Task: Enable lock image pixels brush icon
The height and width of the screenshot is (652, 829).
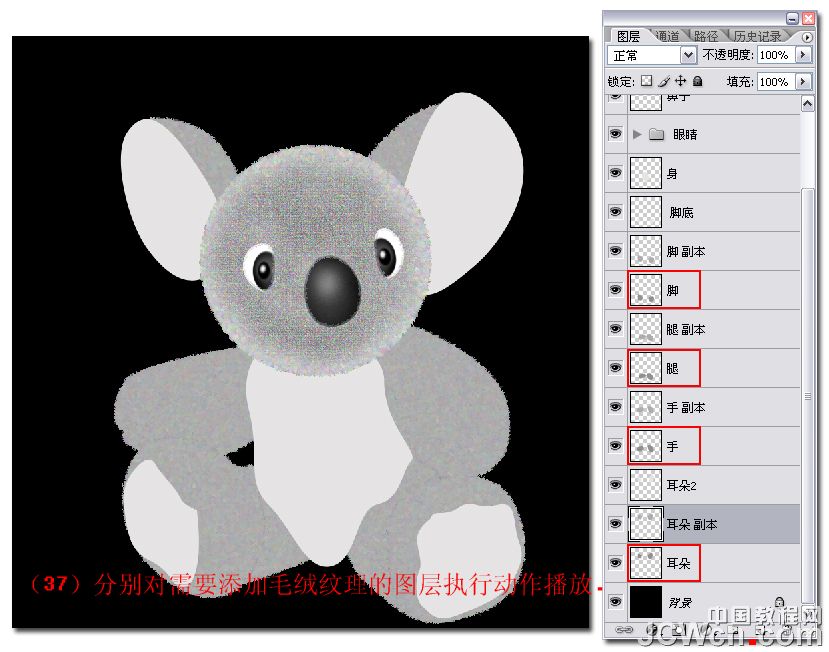Action: (x=664, y=81)
